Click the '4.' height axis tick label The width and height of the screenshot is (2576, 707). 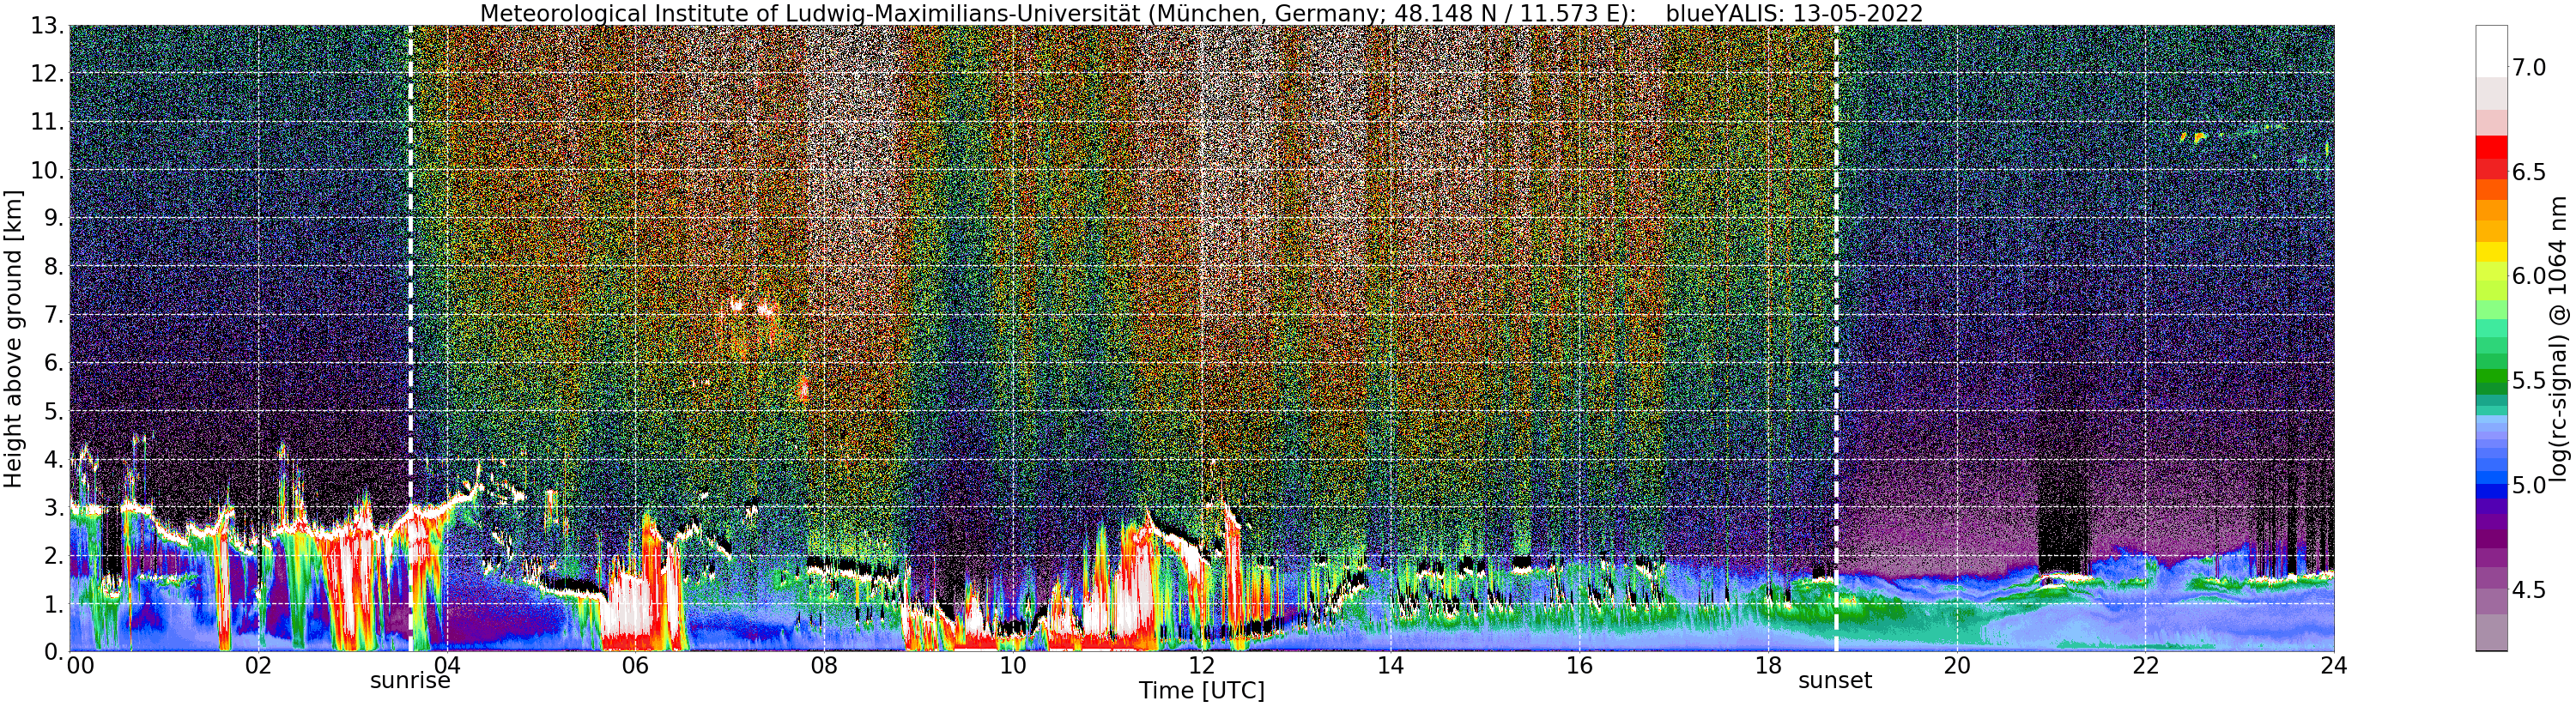tap(54, 459)
